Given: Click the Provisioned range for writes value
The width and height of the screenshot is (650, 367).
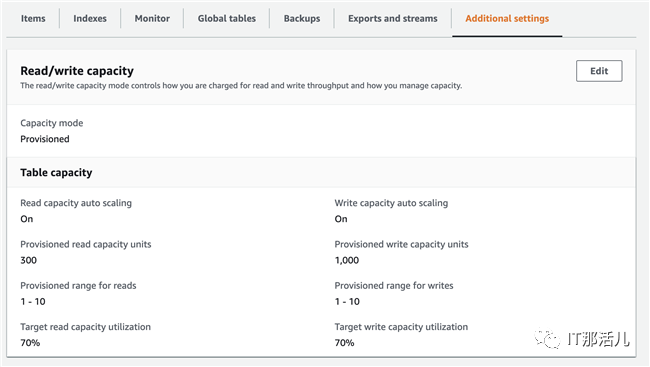Looking at the screenshot, I should (x=347, y=301).
